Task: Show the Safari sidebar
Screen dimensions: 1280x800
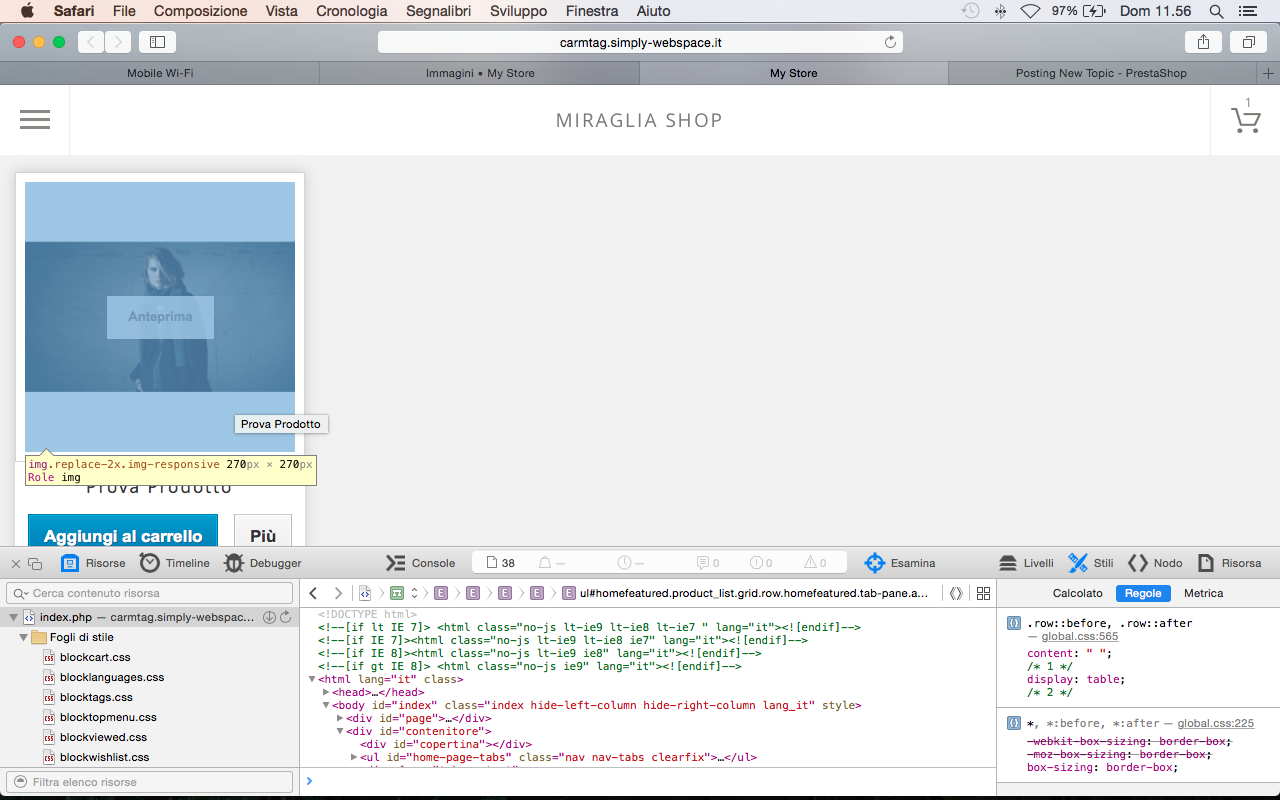Action: click(x=157, y=42)
